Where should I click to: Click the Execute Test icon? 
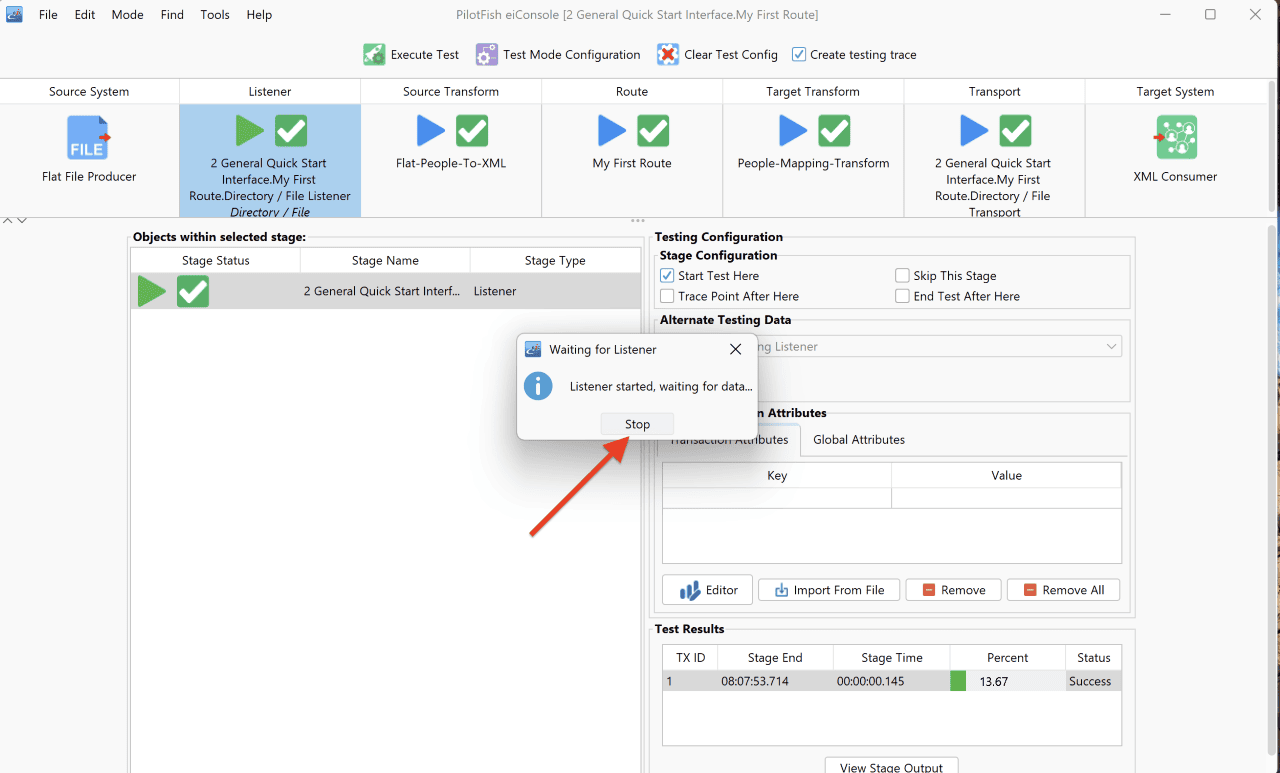pyautogui.click(x=374, y=55)
